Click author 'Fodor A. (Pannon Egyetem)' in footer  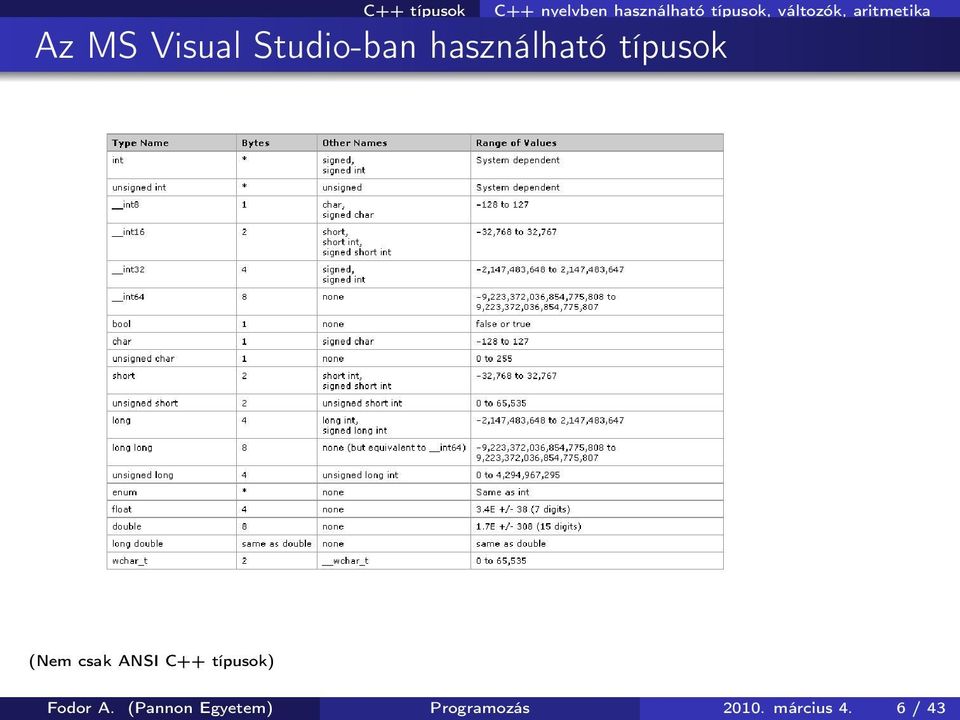click(160, 708)
